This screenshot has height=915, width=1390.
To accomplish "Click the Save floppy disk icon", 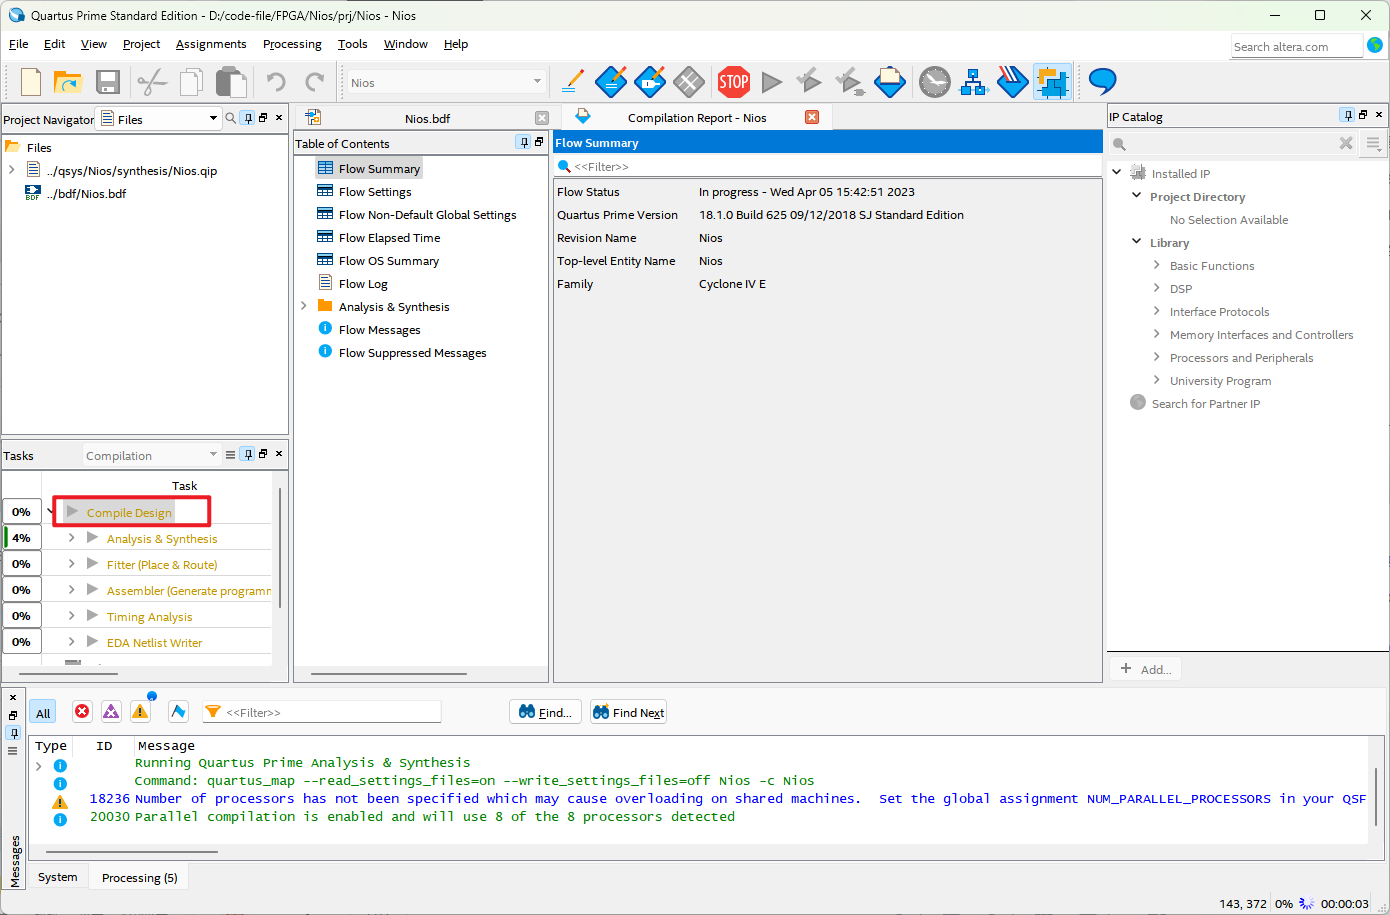I will 108,82.
